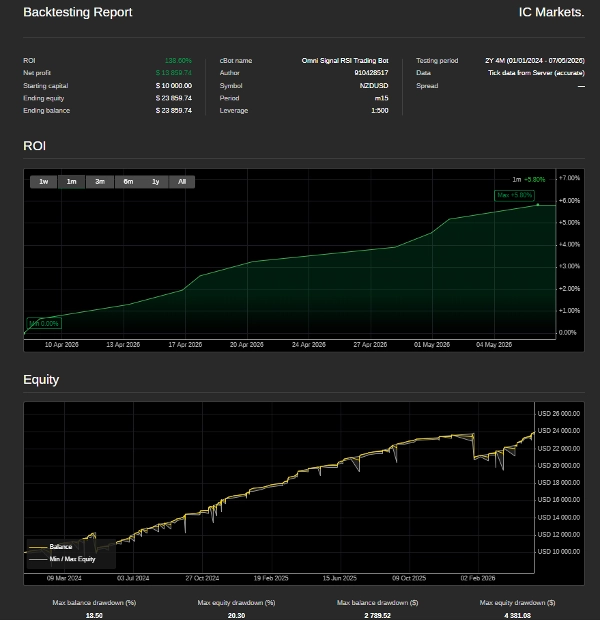Click the Leverage value 1:500
The image size is (600, 620).
(380, 111)
